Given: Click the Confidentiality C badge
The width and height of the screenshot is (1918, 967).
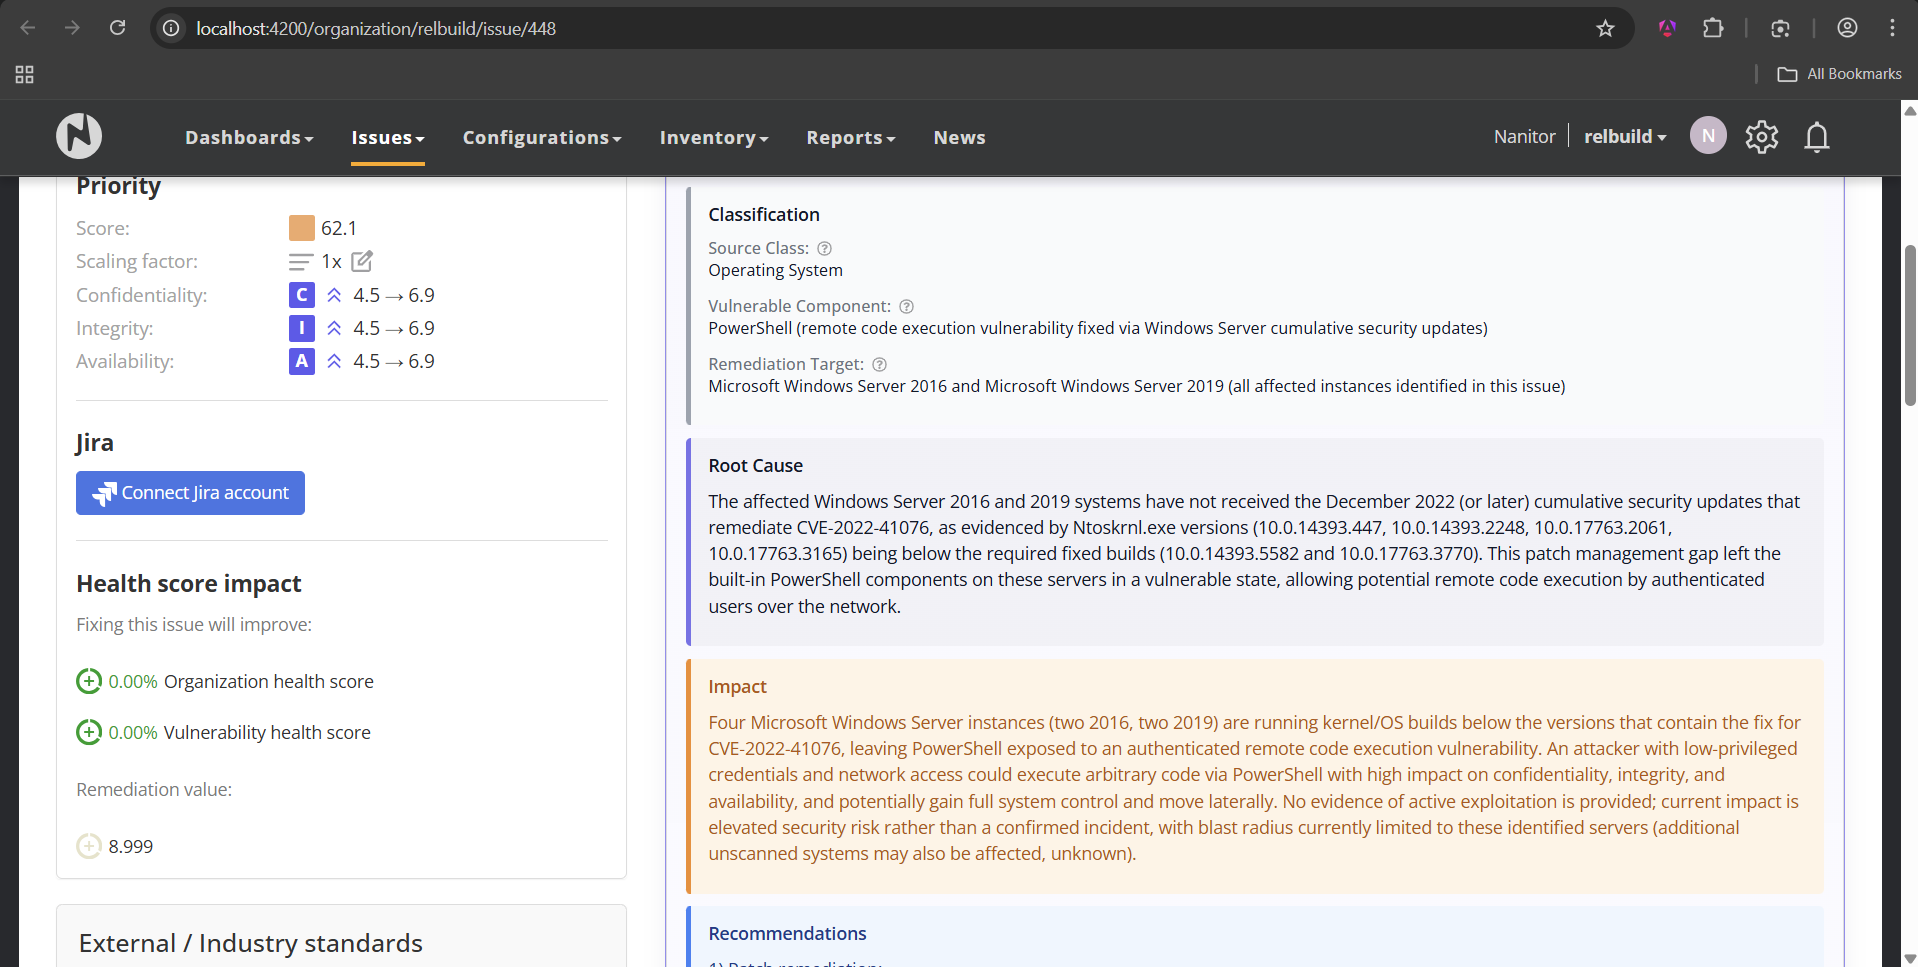Looking at the screenshot, I should (301, 295).
